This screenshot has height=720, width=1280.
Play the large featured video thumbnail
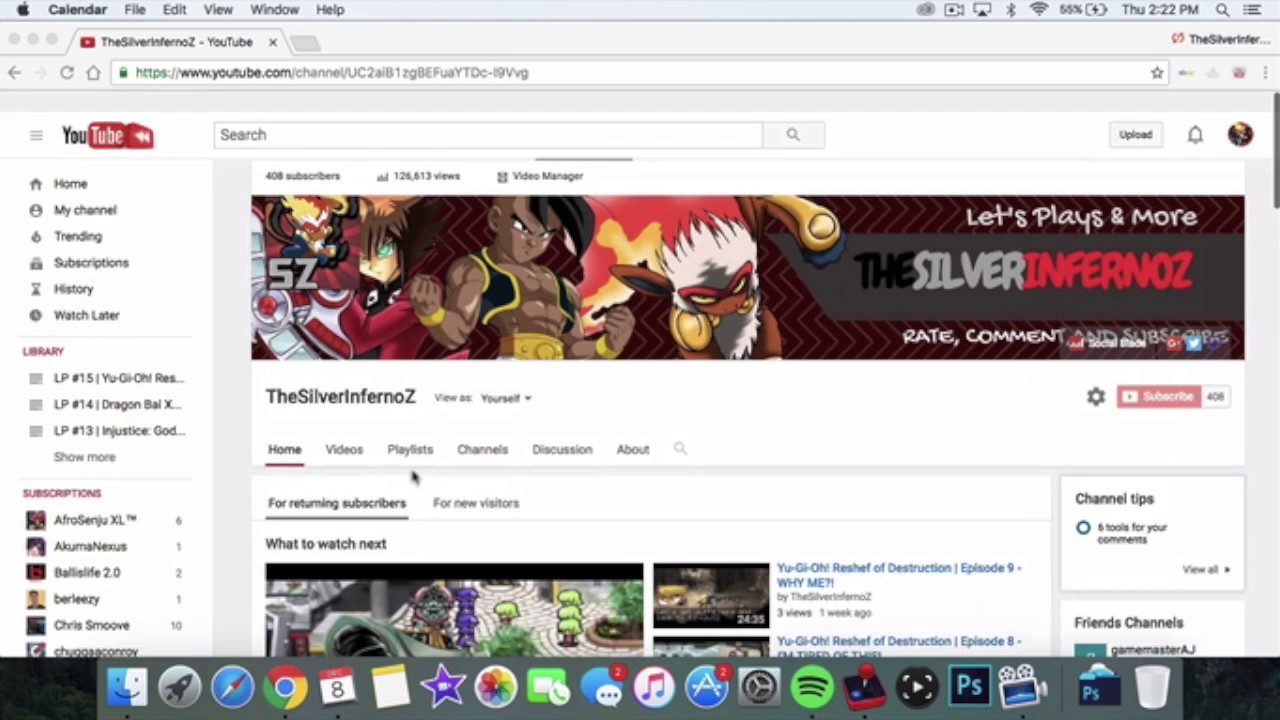[454, 610]
